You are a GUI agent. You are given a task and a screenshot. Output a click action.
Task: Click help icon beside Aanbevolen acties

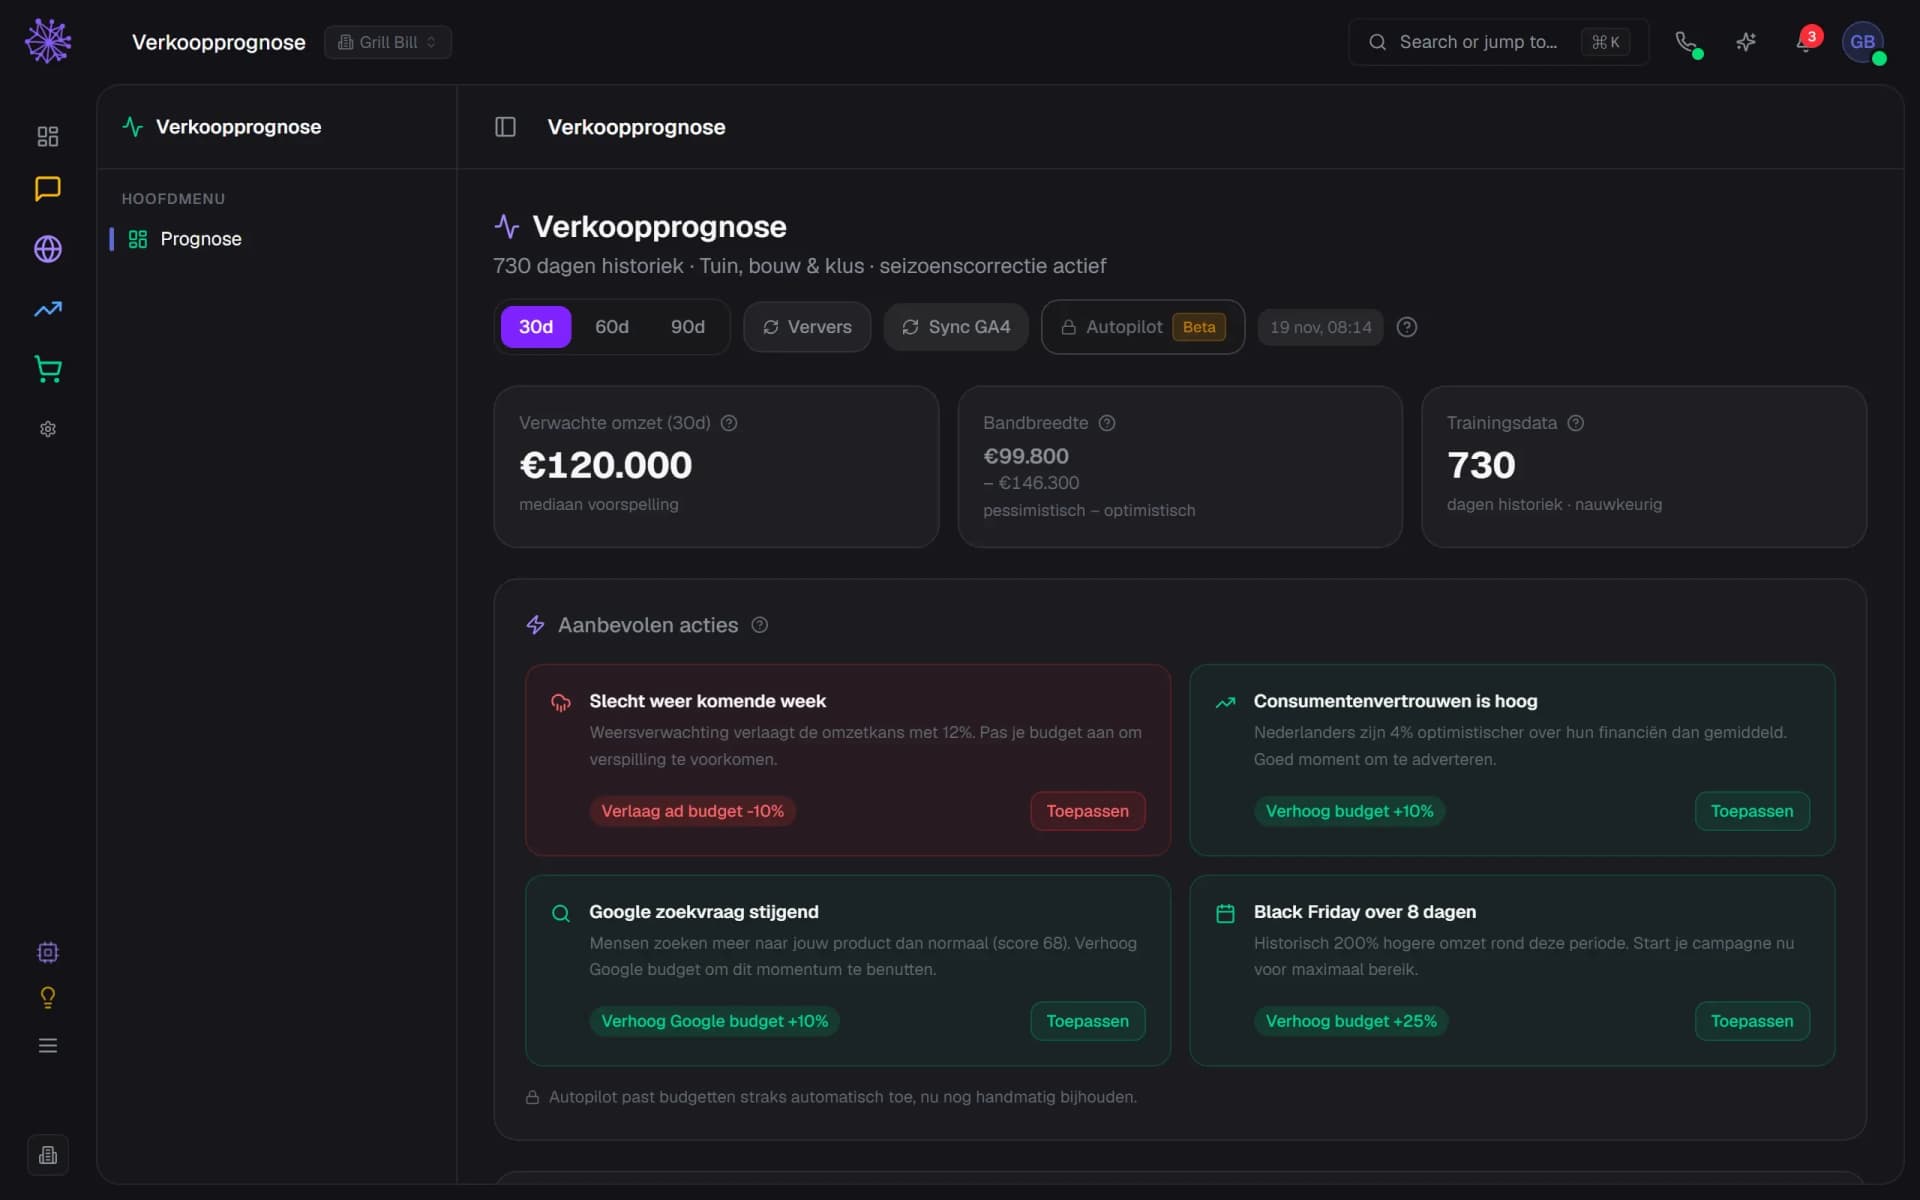(760, 625)
